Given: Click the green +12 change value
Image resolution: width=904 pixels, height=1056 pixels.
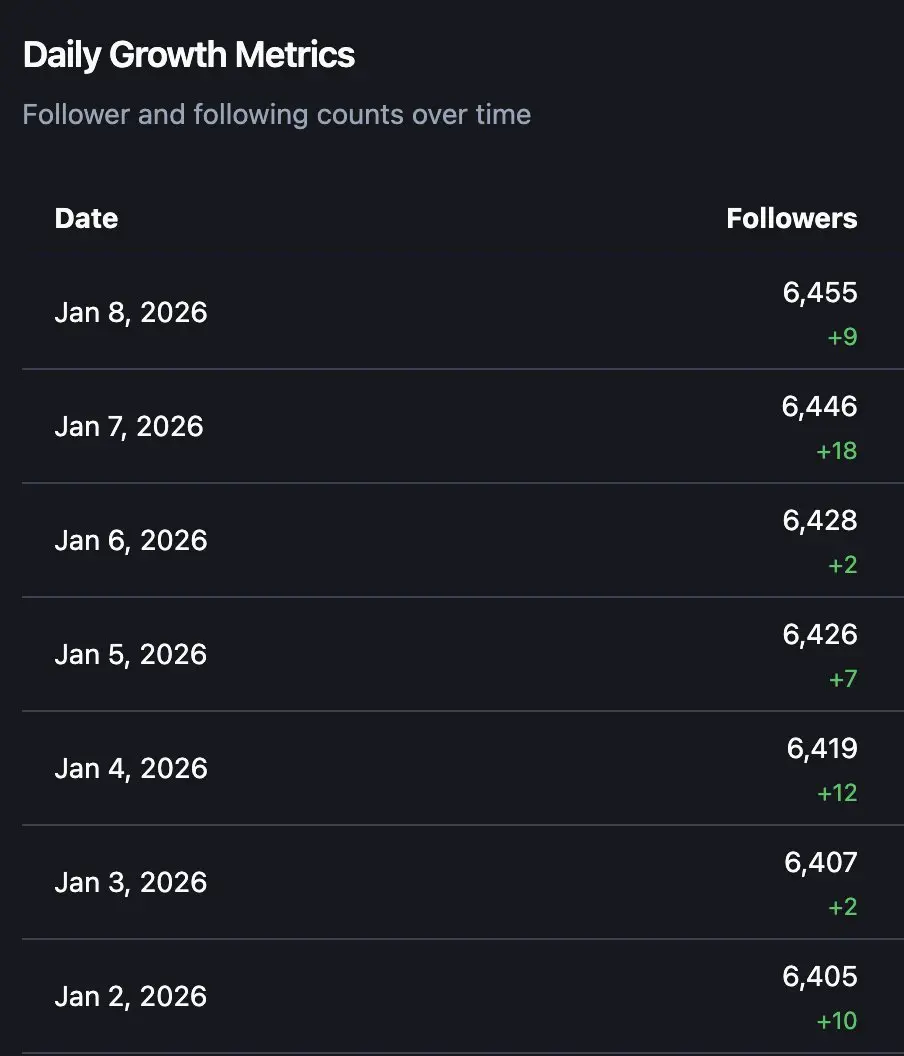Looking at the screenshot, I should click(x=837, y=793).
